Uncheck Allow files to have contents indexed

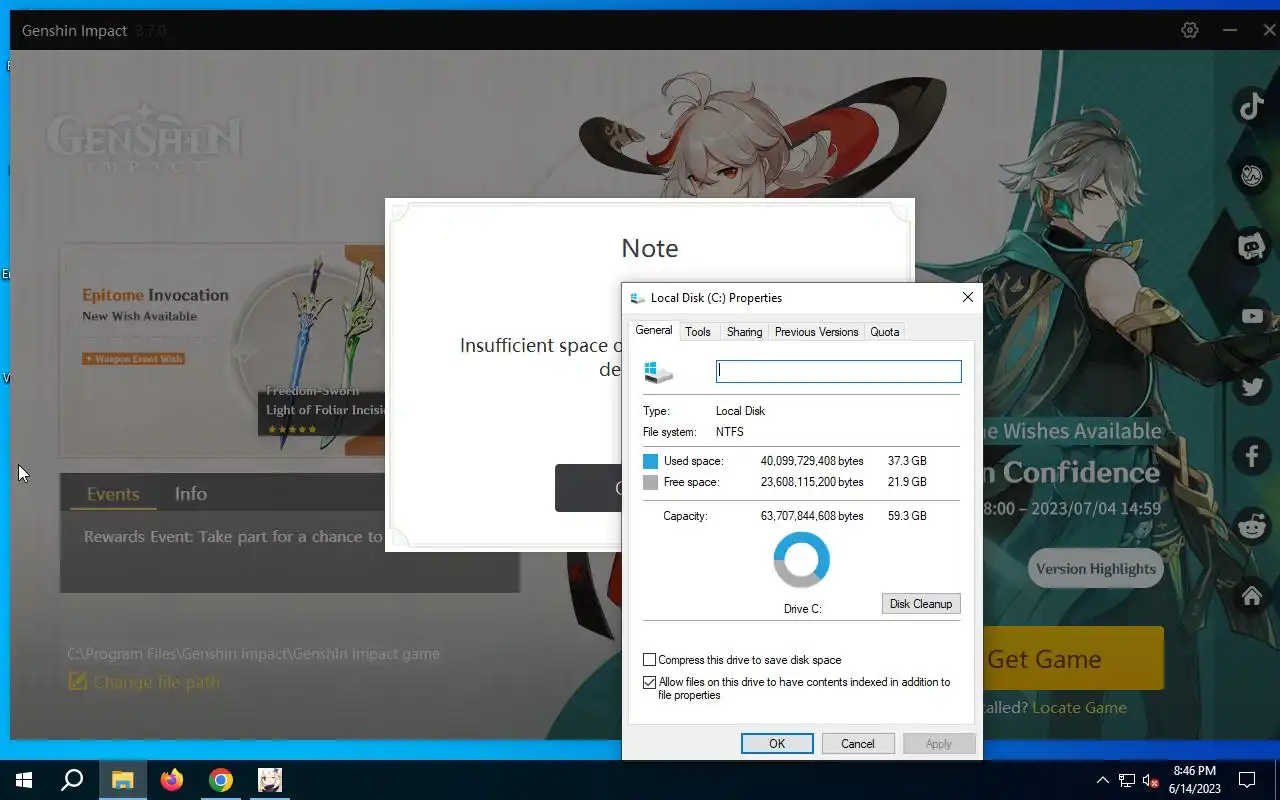point(649,682)
